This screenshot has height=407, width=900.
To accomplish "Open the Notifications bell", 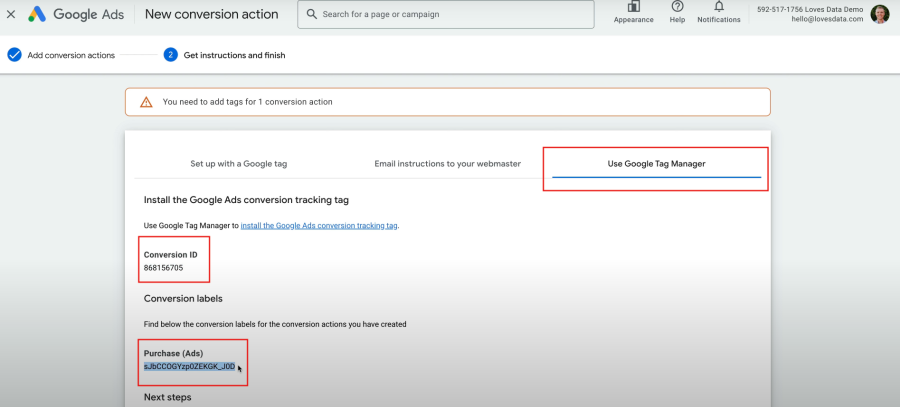I will tap(719, 6).
